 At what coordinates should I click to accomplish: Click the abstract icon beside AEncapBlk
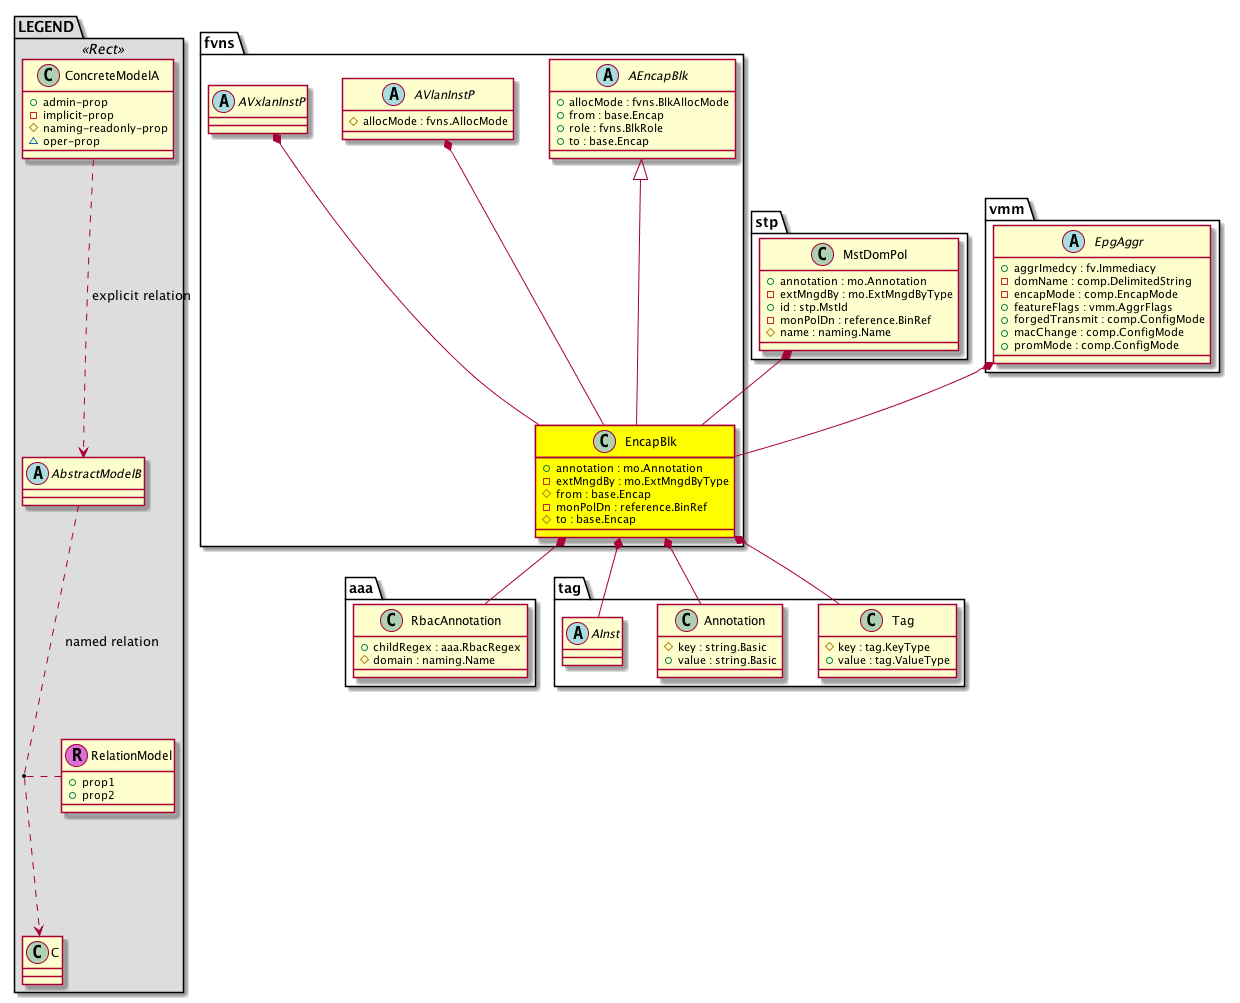(x=607, y=76)
